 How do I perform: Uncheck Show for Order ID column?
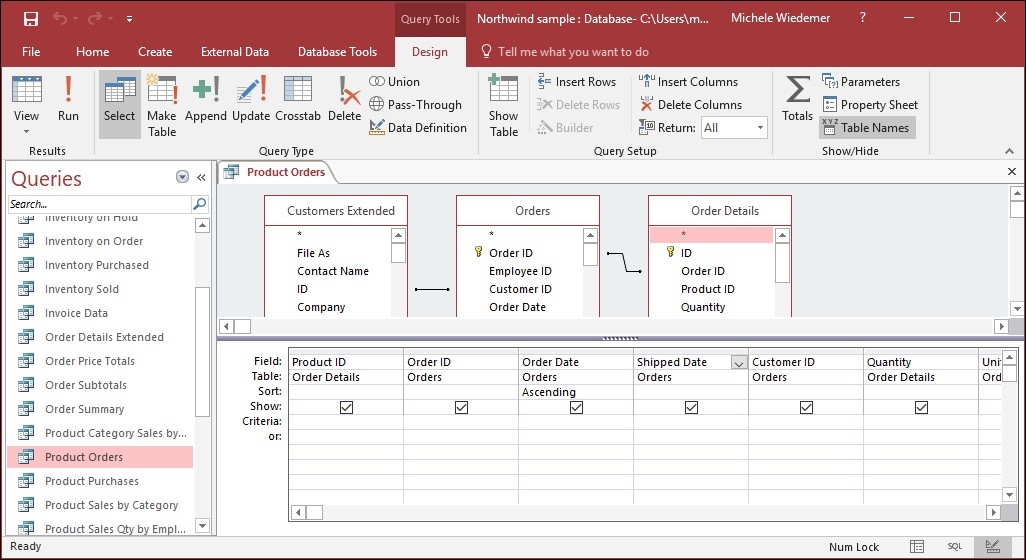[x=461, y=408]
